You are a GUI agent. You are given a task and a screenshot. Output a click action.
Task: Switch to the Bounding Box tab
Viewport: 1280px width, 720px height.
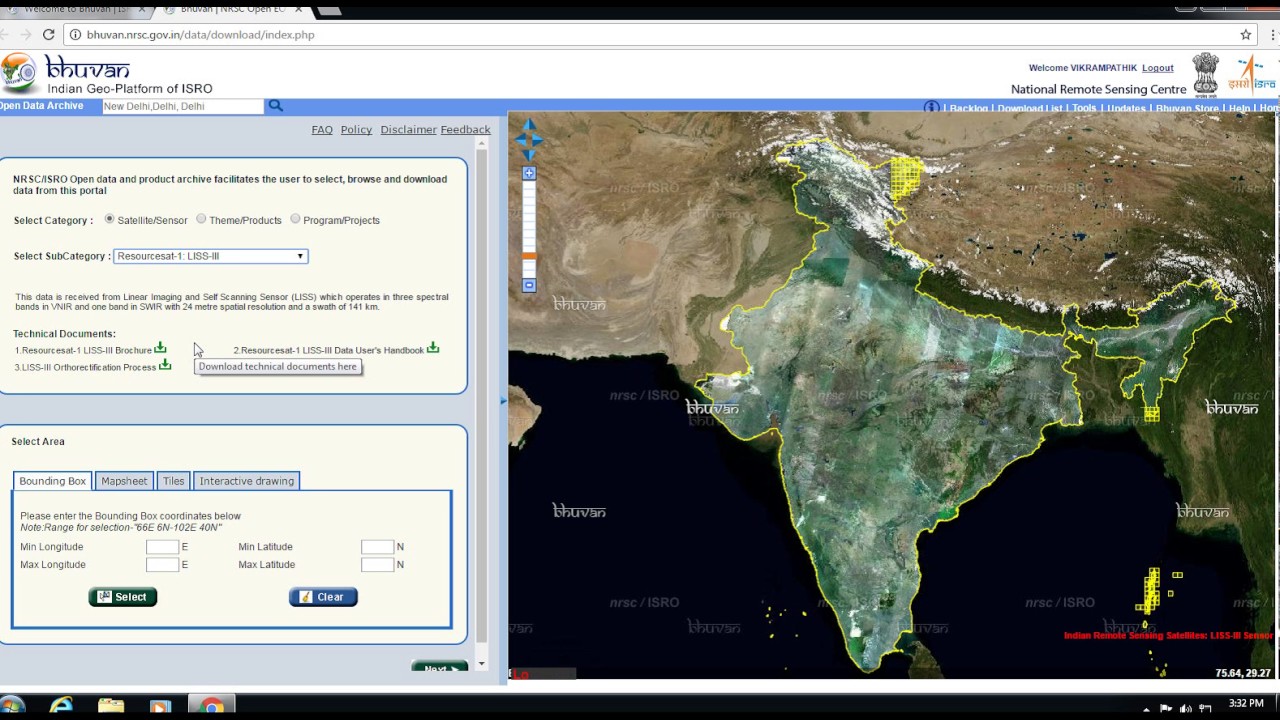[x=52, y=481]
